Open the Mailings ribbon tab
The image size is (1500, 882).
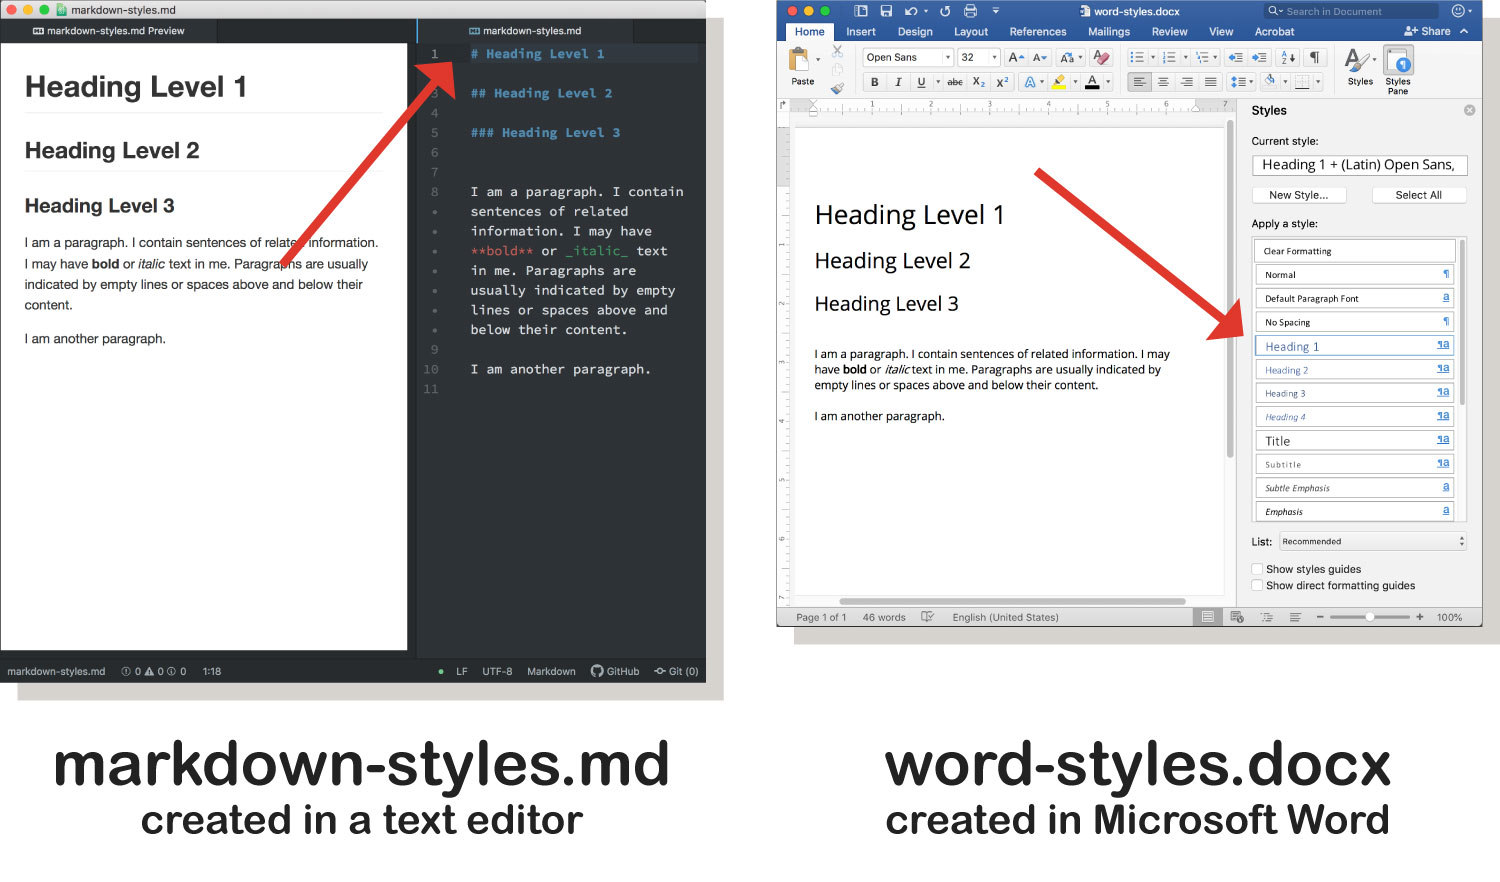point(1109,32)
